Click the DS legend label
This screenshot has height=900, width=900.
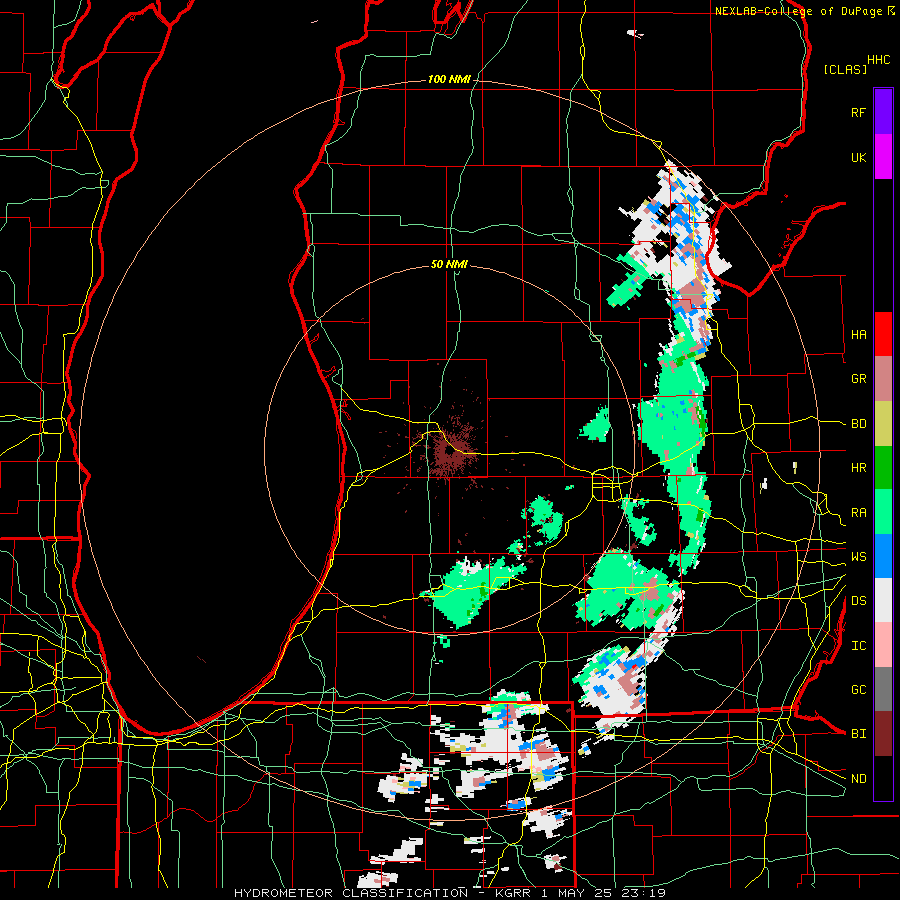[x=858, y=601]
